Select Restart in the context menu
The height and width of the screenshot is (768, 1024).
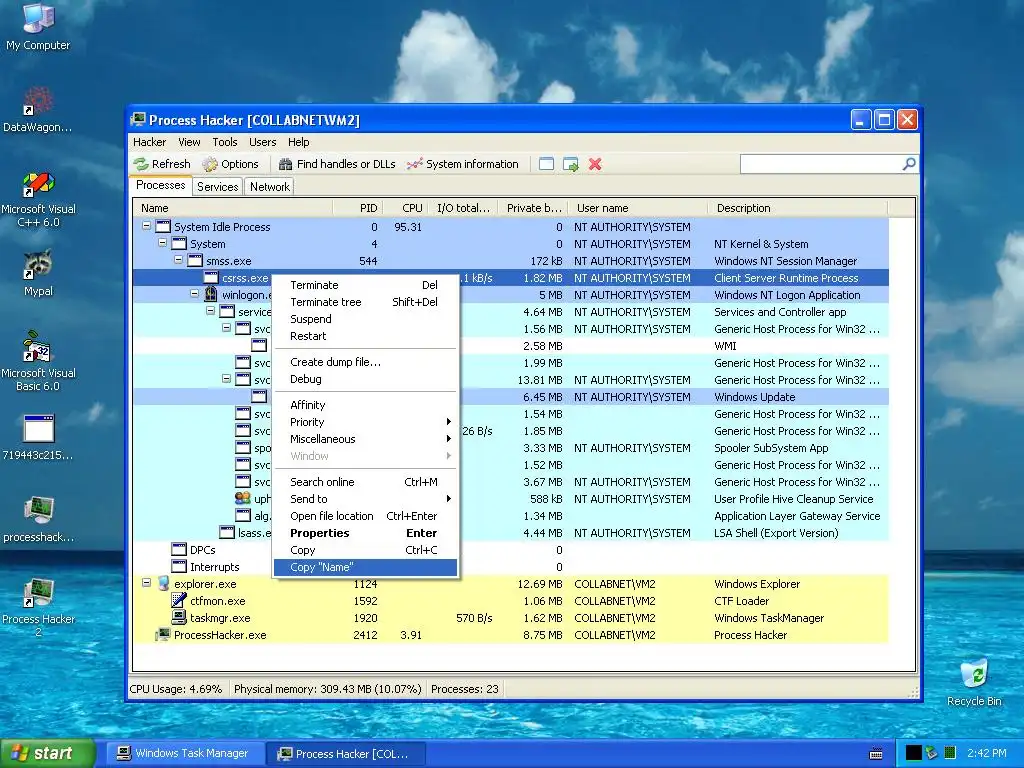[x=365, y=336]
